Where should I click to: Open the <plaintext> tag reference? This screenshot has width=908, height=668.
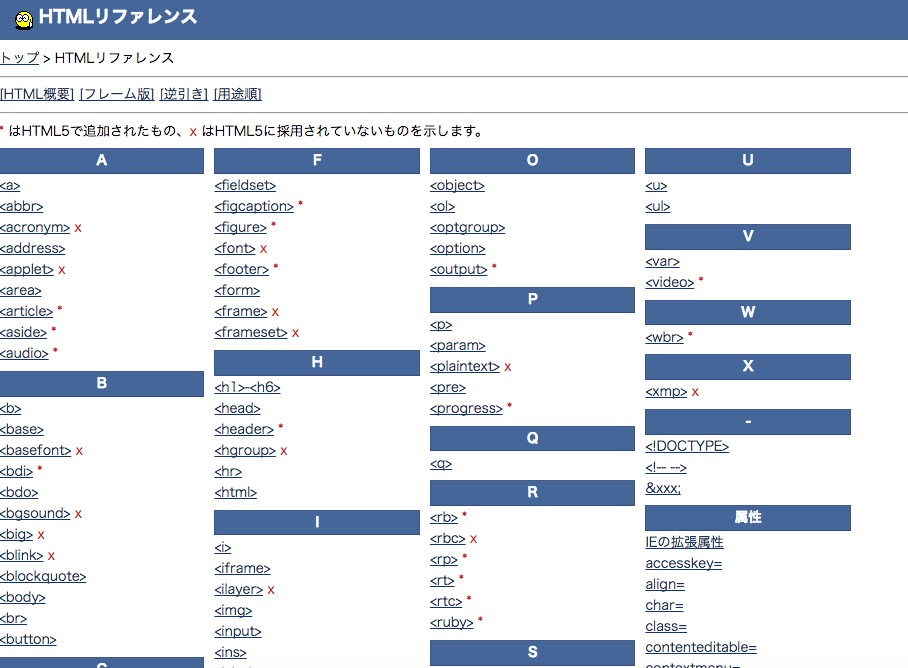pyautogui.click(x=464, y=366)
